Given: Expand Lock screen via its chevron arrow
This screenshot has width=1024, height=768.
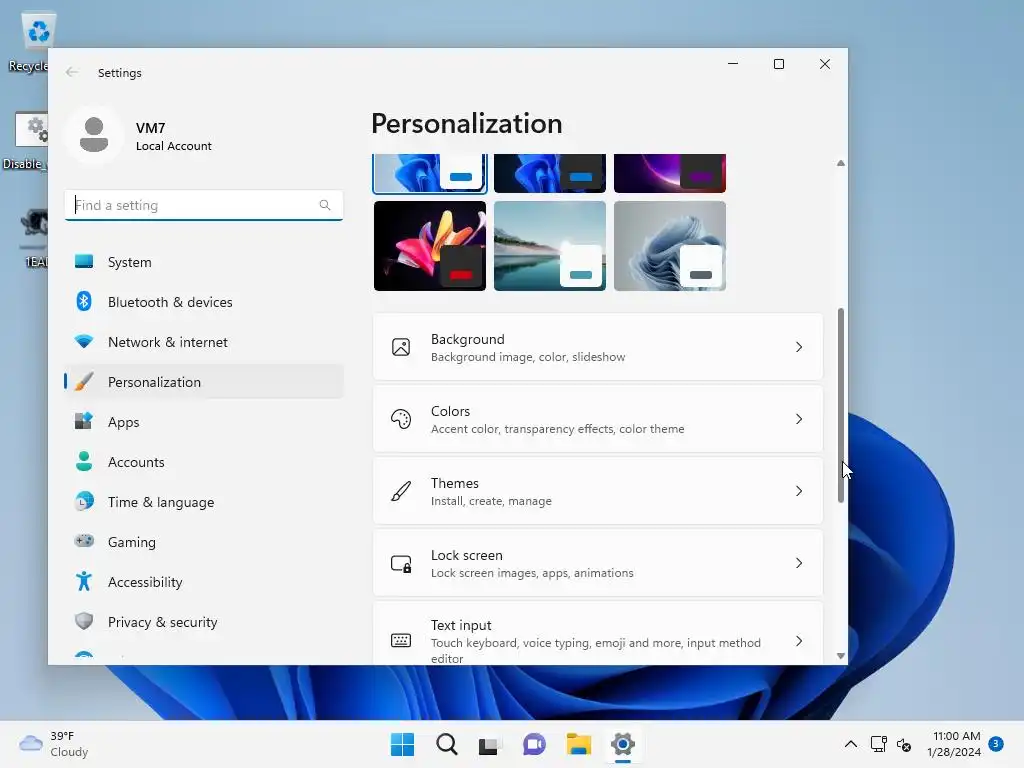Looking at the screenshot, I should [799, 562].
